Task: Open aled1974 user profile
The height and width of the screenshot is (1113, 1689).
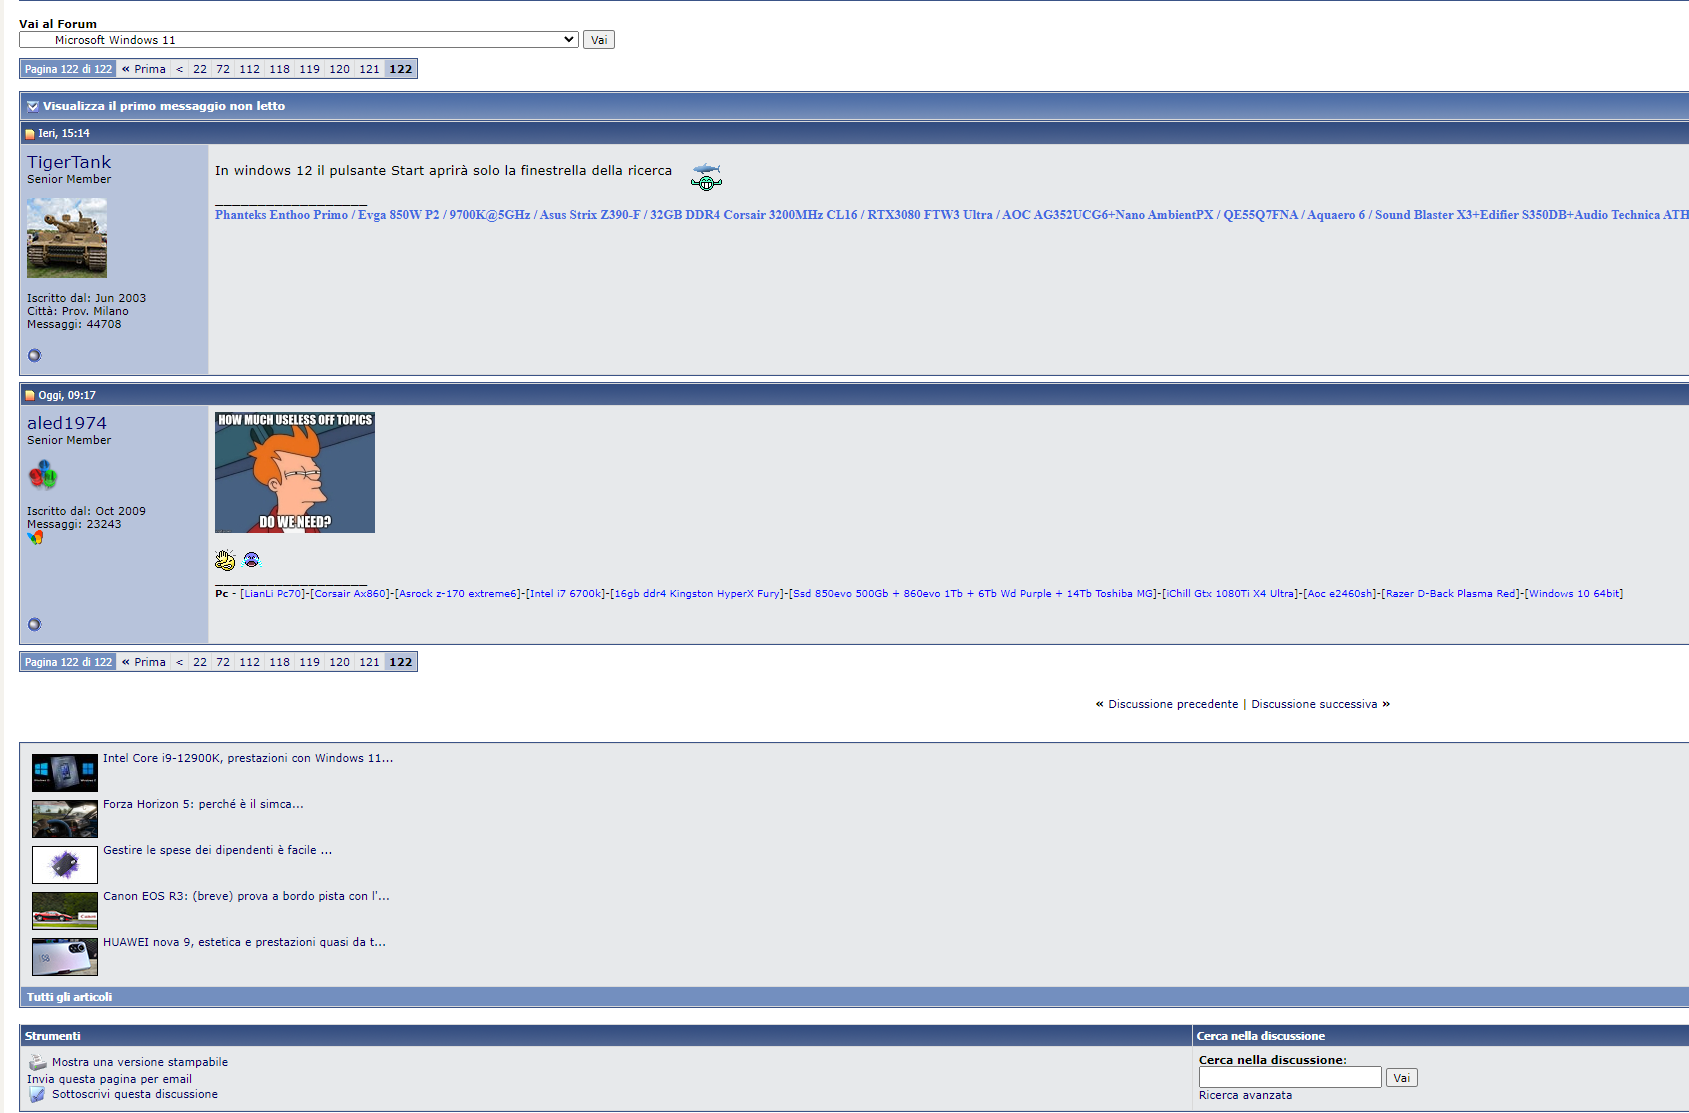Action: 67,423
